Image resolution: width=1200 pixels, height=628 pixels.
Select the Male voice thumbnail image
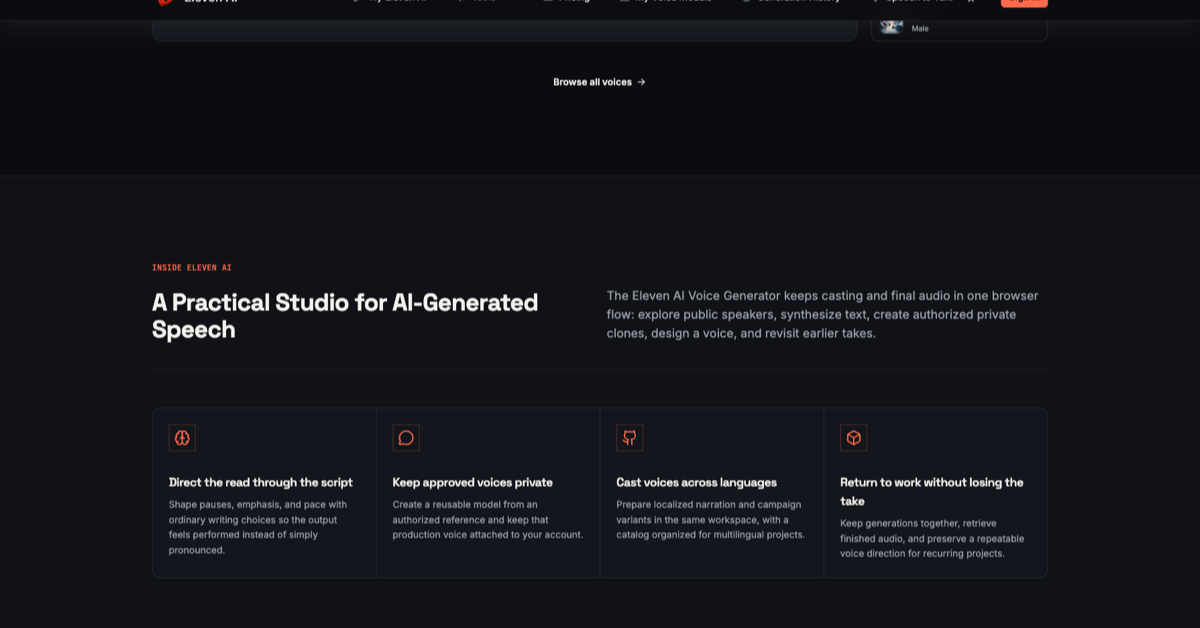tap(891, 26)
